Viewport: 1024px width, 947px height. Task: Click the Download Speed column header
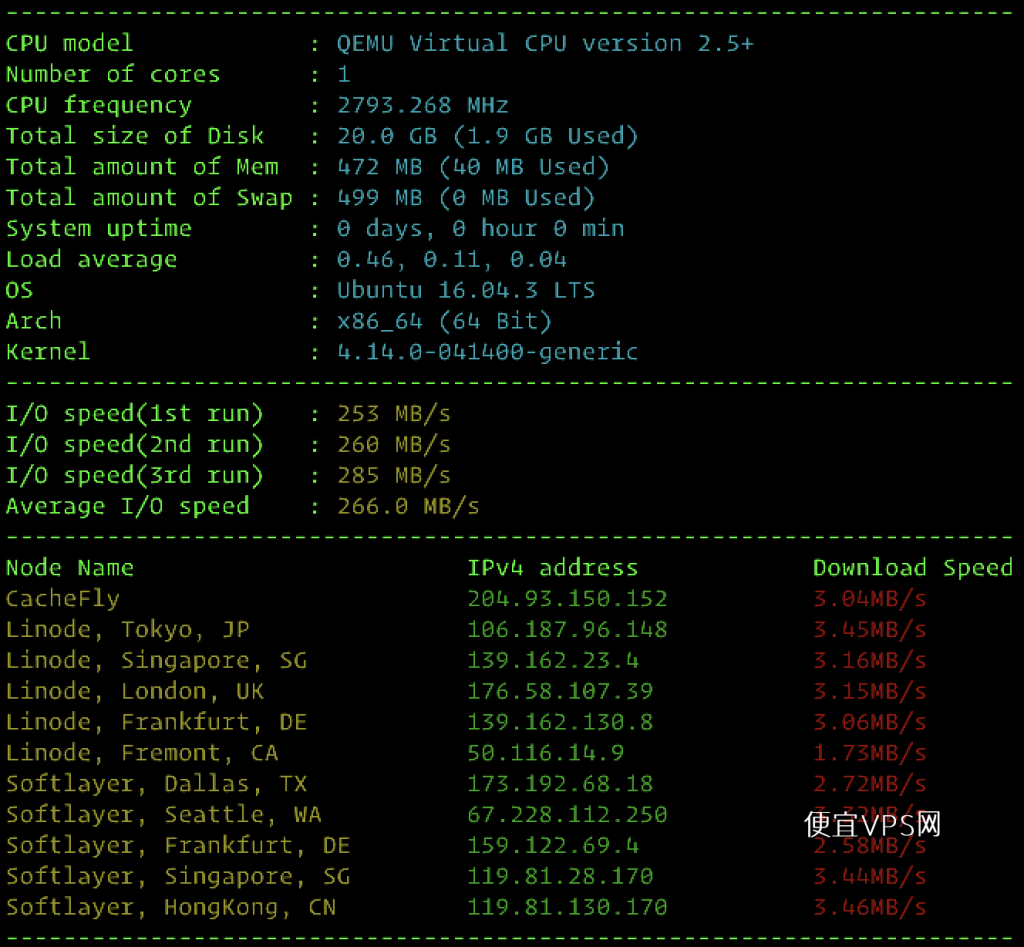(x=912, y=568)
